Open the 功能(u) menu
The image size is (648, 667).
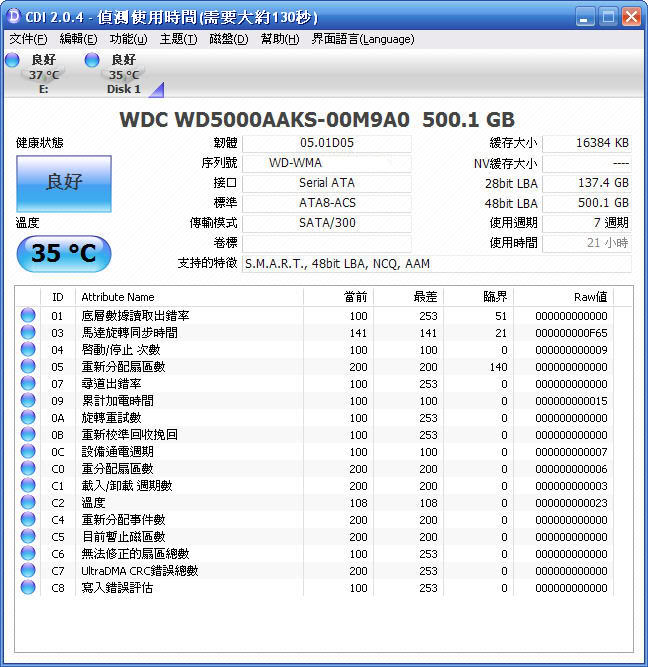coord(128,39)
